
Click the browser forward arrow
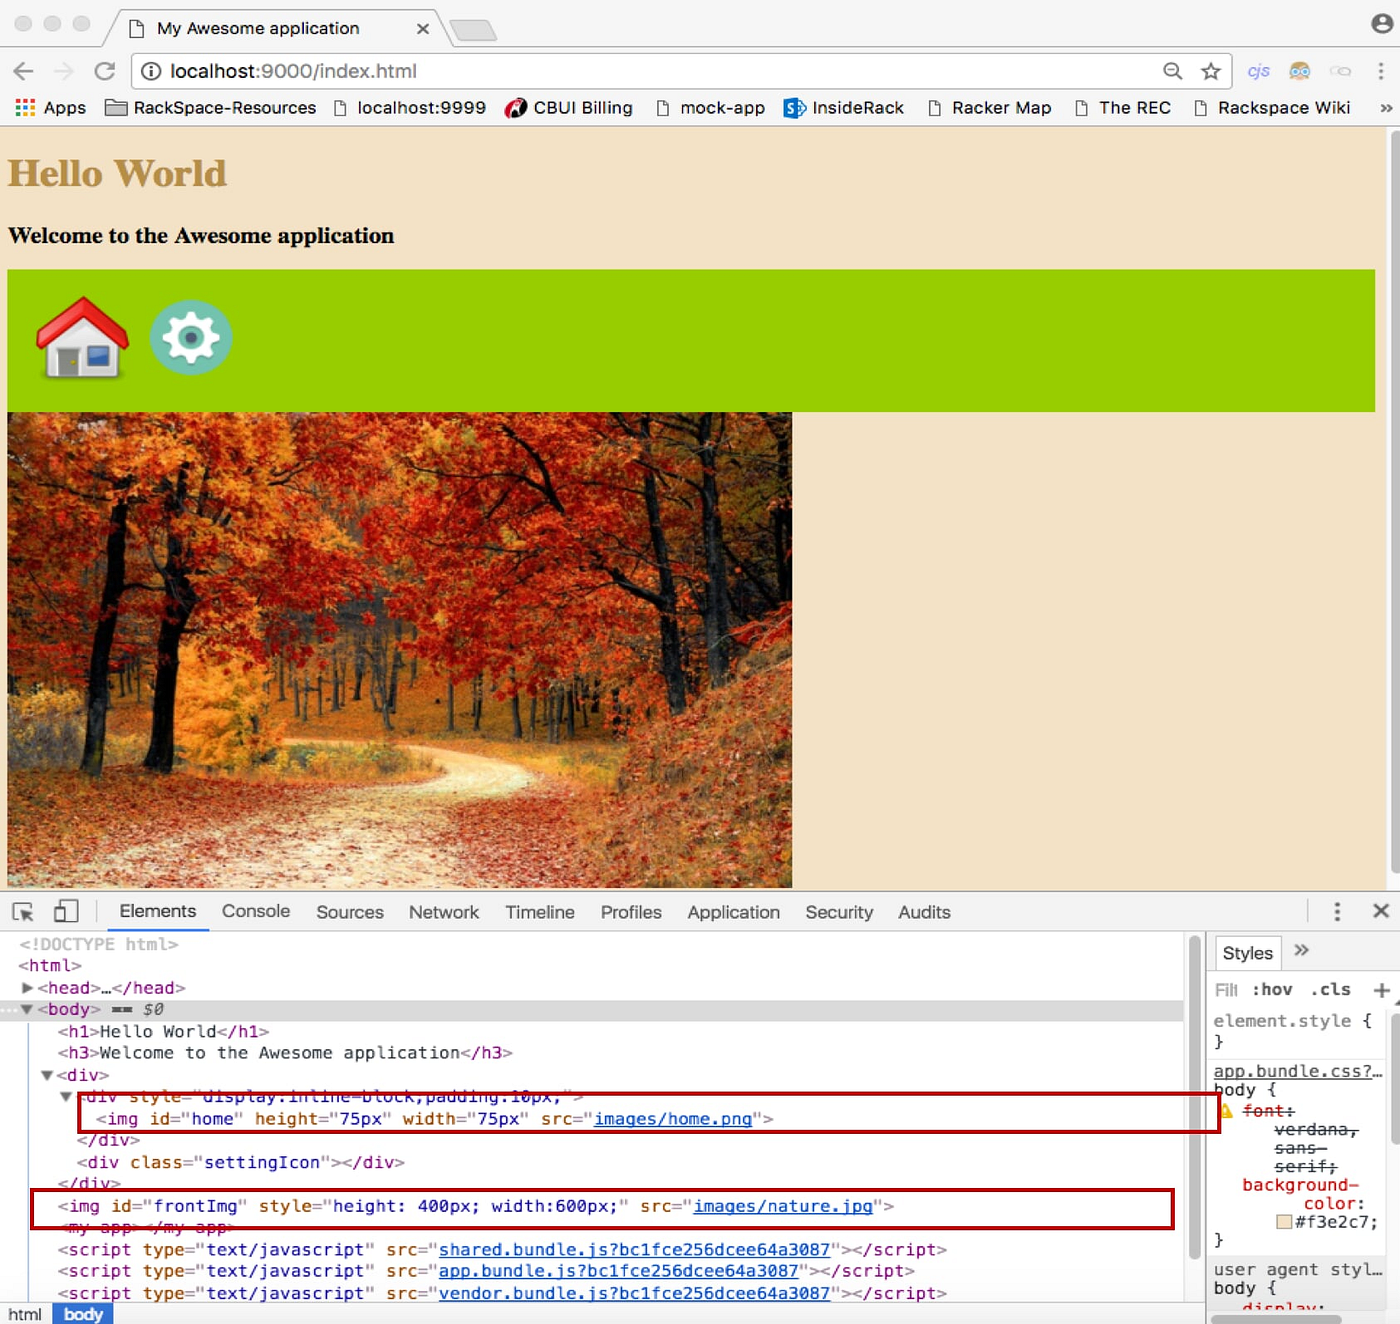point(64,71)
